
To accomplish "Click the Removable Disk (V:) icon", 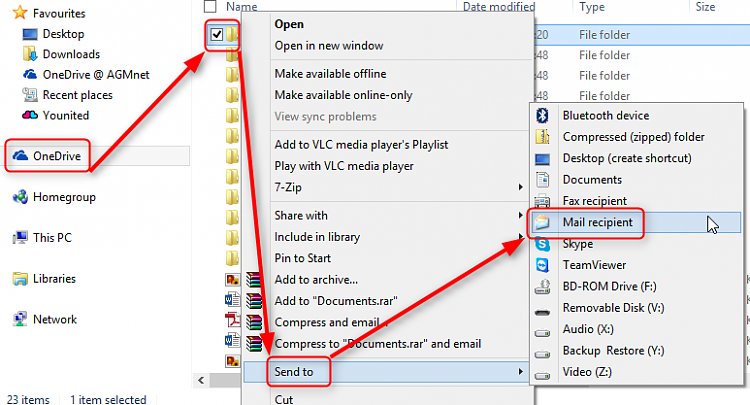I will [542, 312].
